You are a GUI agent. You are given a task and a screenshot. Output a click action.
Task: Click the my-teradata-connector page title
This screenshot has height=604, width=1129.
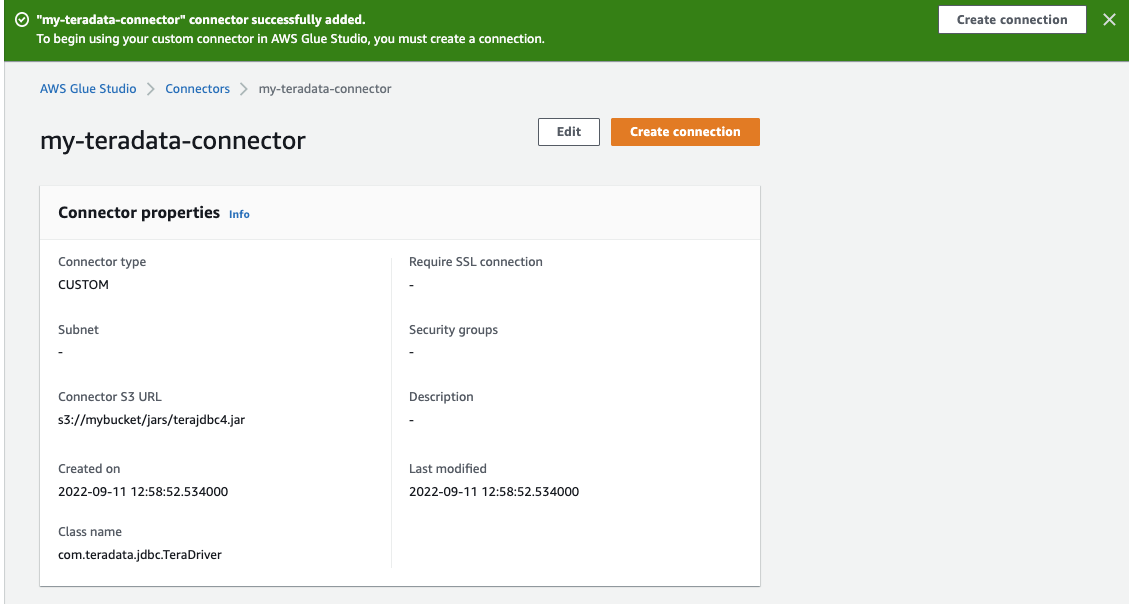(173, 141)
